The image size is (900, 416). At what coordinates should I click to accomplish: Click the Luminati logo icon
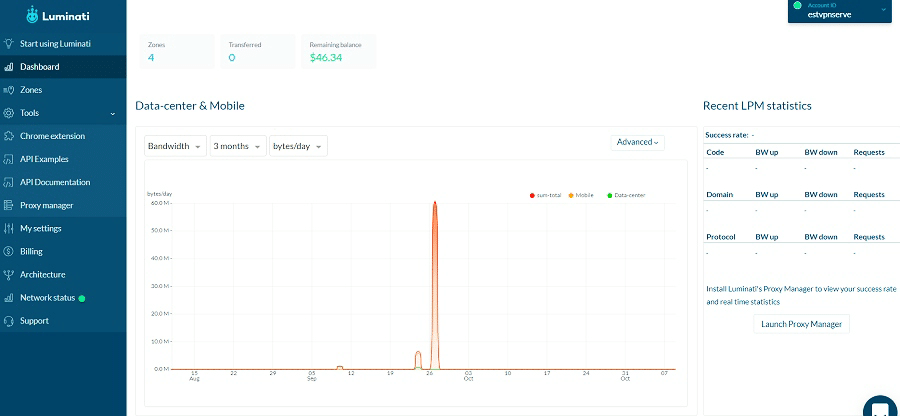33,15
